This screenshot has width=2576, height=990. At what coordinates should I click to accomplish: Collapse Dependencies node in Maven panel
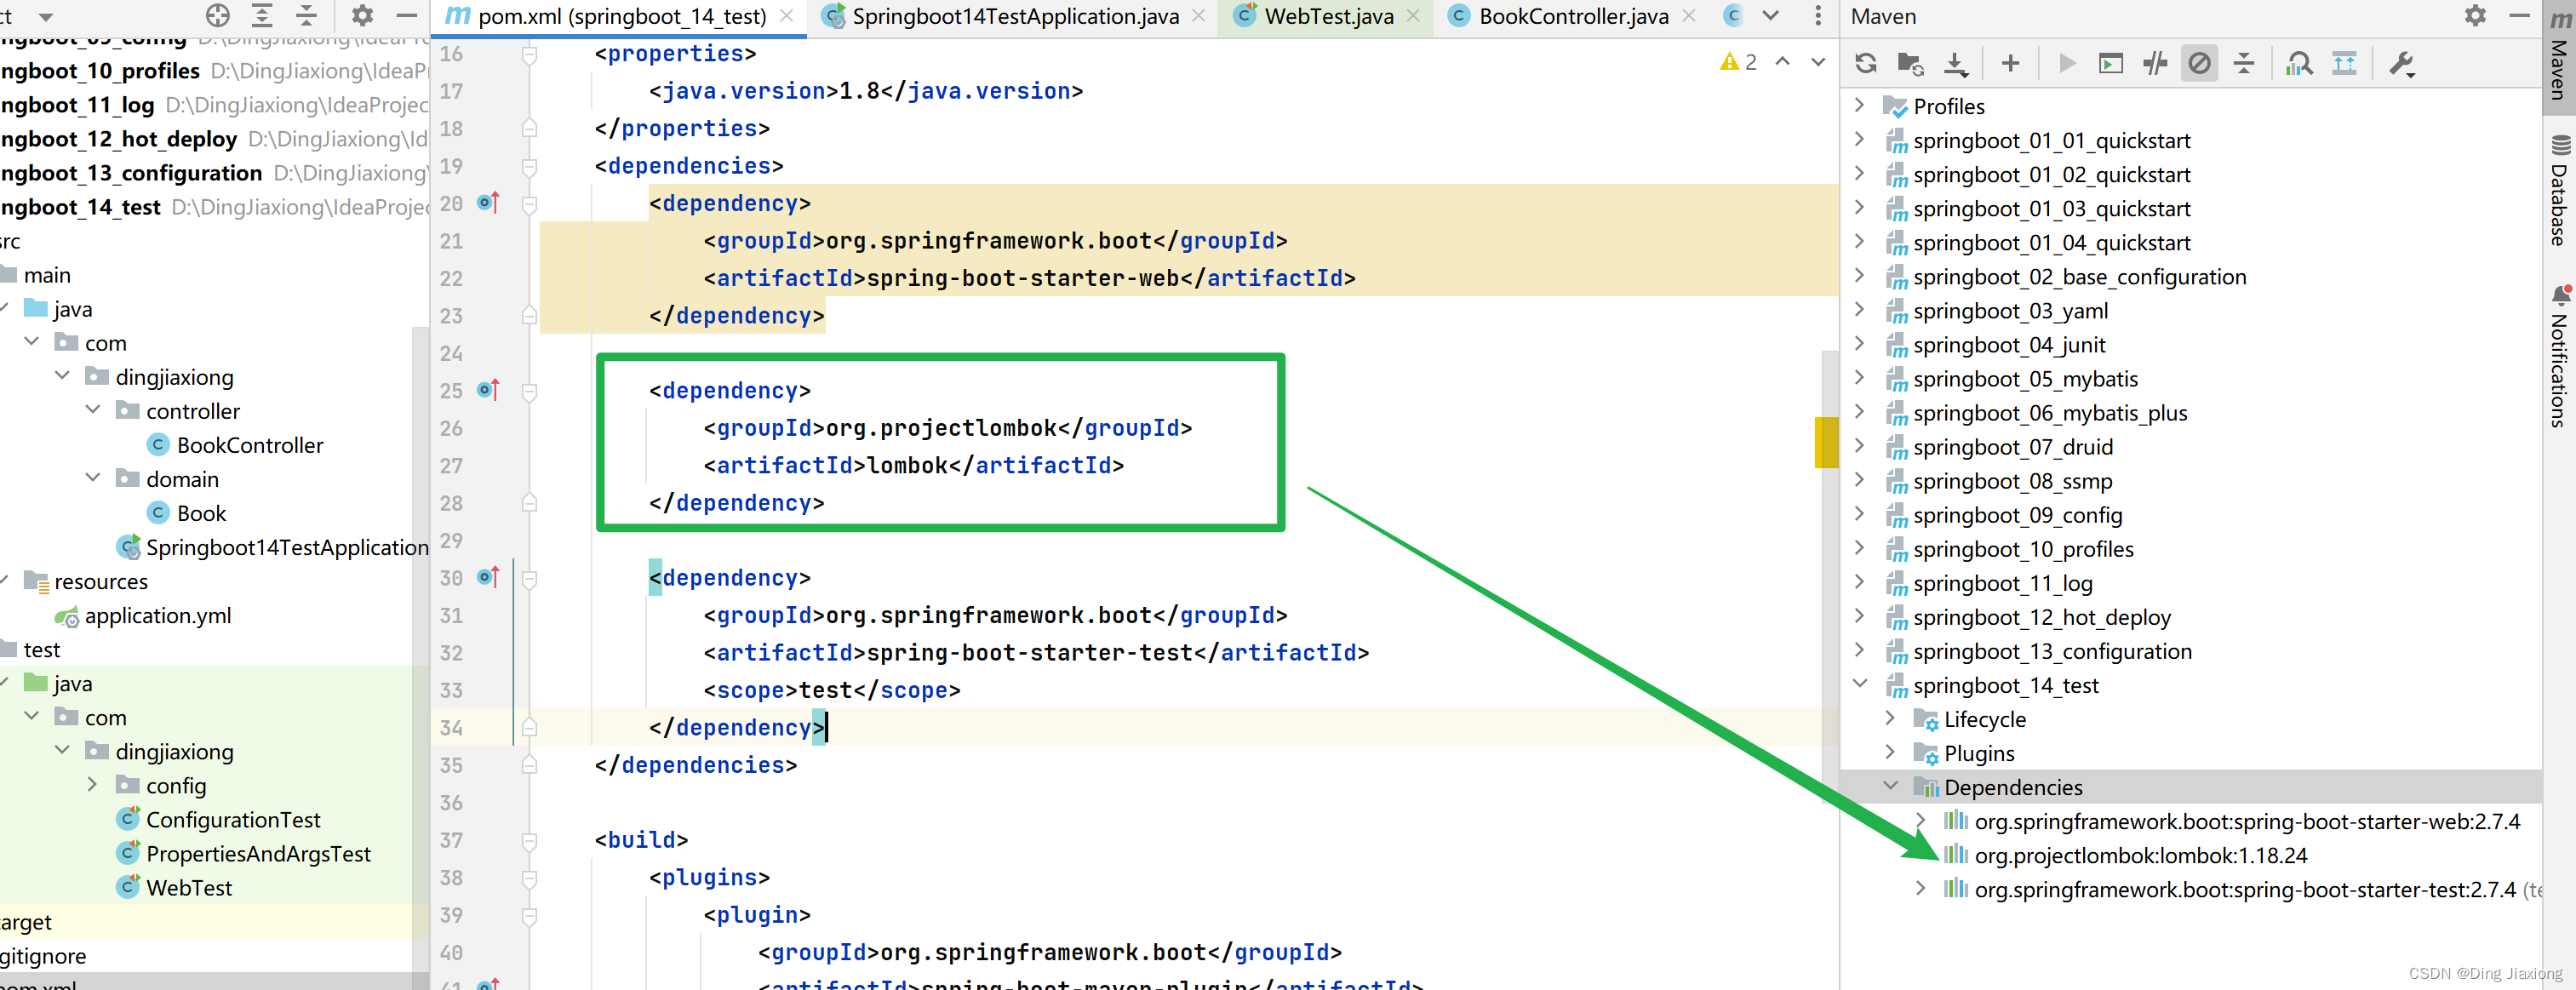pos(1890,786)
